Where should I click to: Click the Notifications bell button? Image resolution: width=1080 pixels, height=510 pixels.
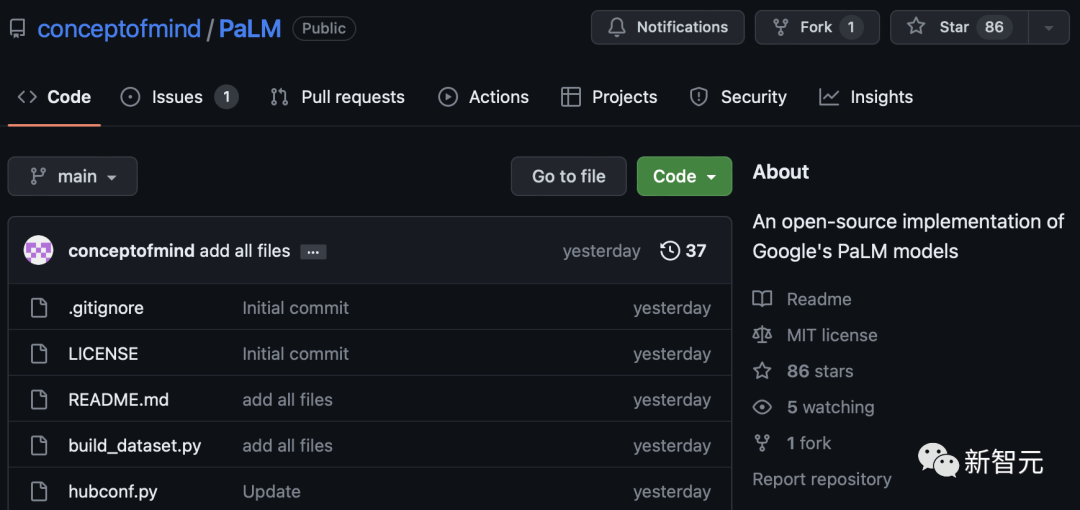(667, 27)
